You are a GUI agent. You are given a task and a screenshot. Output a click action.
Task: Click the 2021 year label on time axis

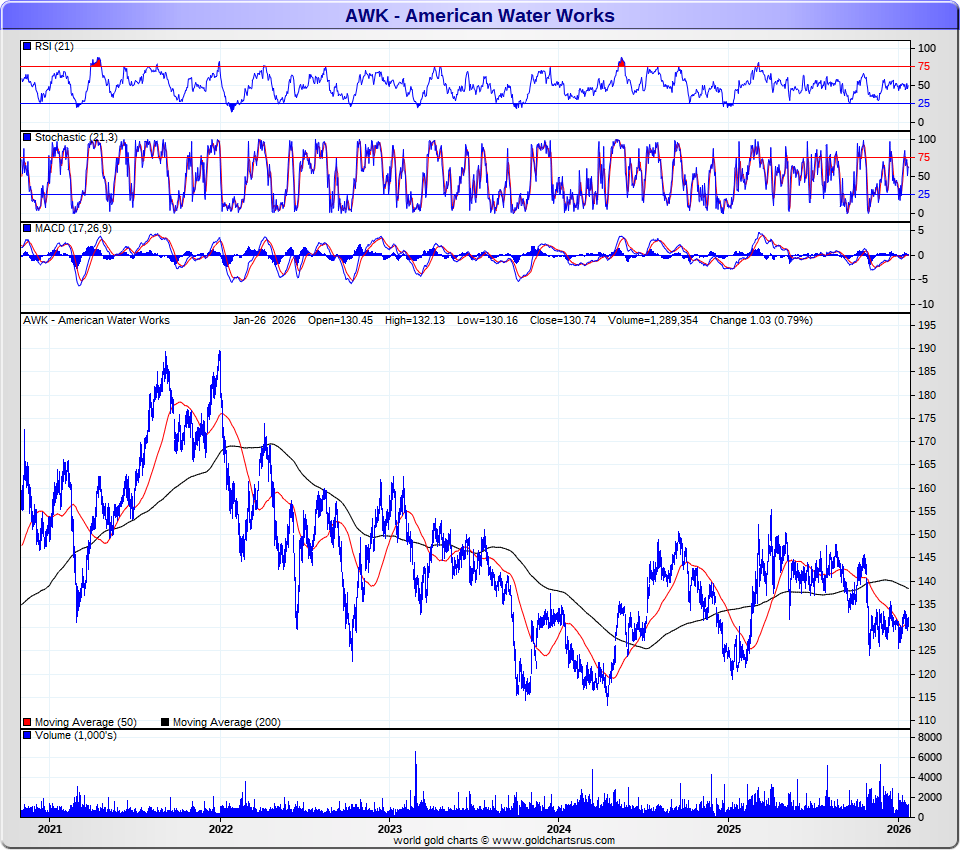pyautogui.click(x=50, y=829)
